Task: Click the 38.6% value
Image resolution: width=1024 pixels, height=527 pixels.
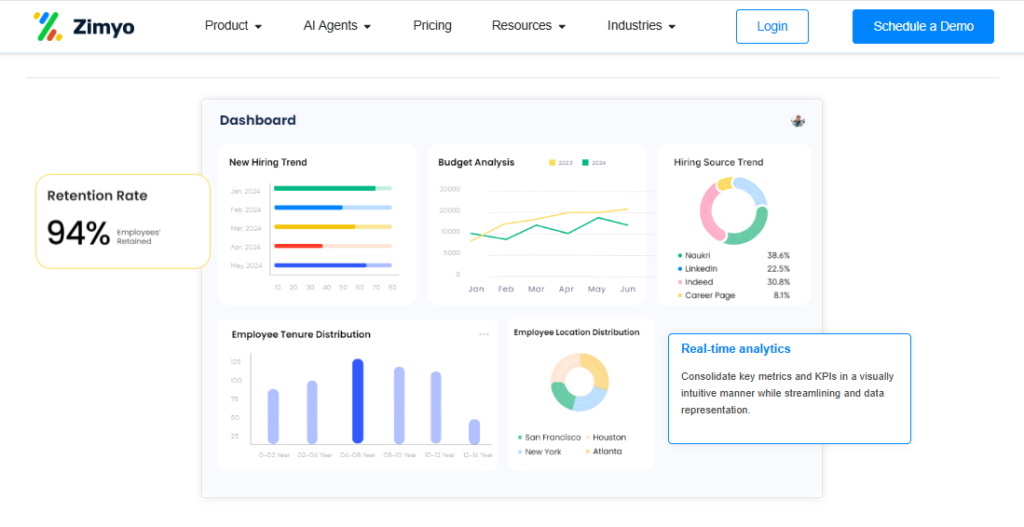Action: coord(778,255)
